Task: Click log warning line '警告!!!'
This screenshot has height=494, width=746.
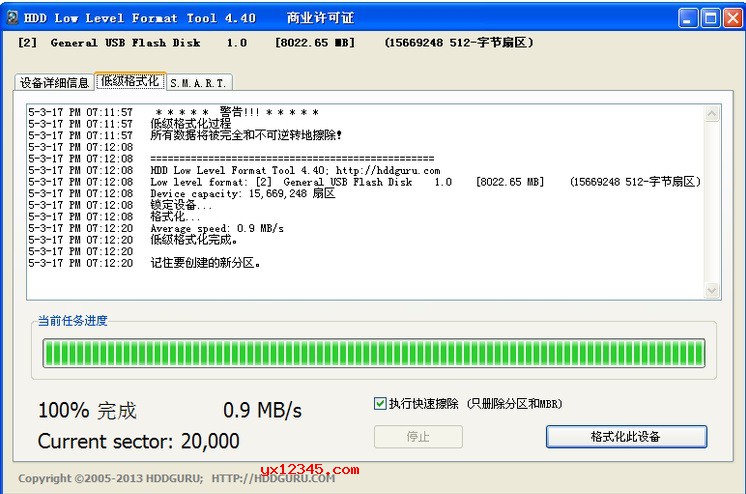Action: 239,112
